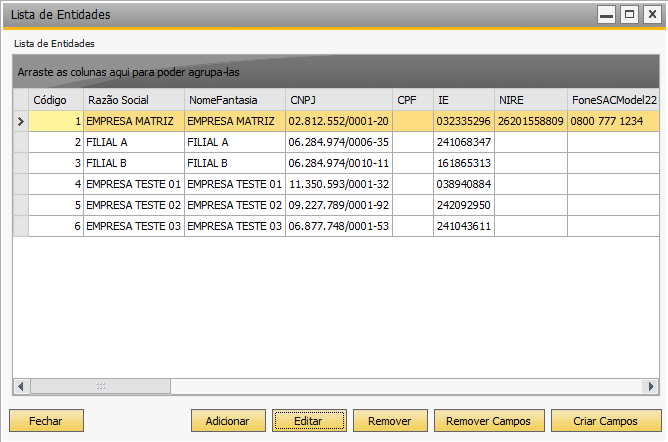Sort by the Código column header
This screenshot has height=442, width=668.
(56, 100)
